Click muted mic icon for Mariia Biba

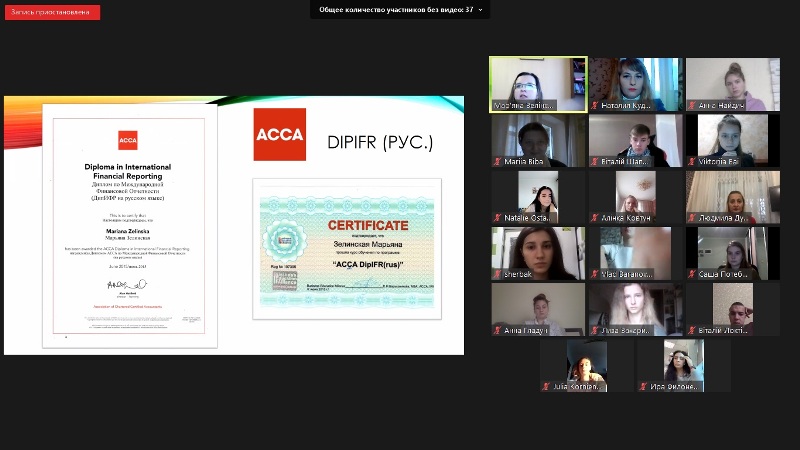[x=497, y=162]
